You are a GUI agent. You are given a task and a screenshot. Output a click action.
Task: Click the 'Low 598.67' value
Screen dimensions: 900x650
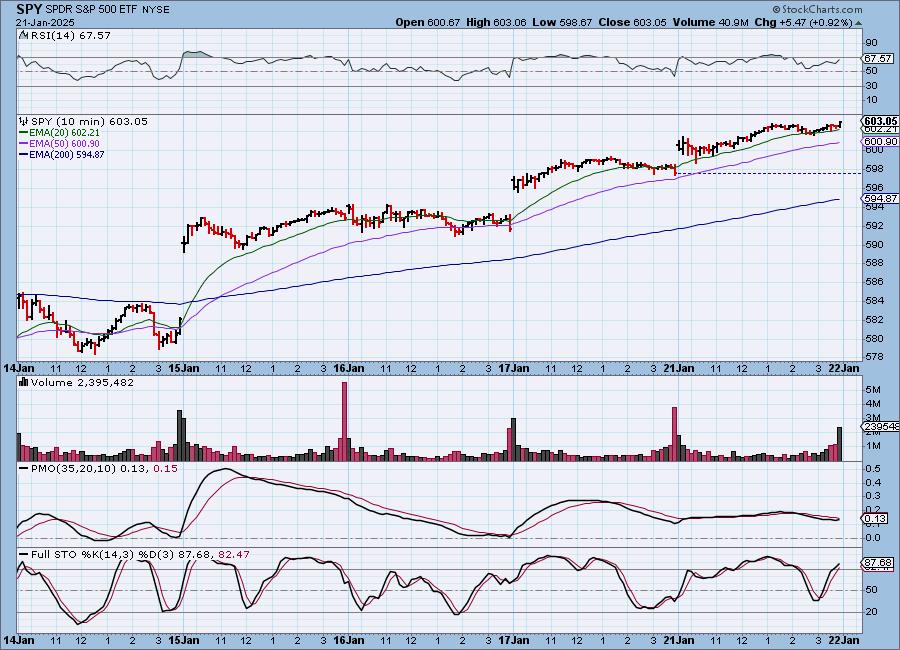click(x=562, y=22)
